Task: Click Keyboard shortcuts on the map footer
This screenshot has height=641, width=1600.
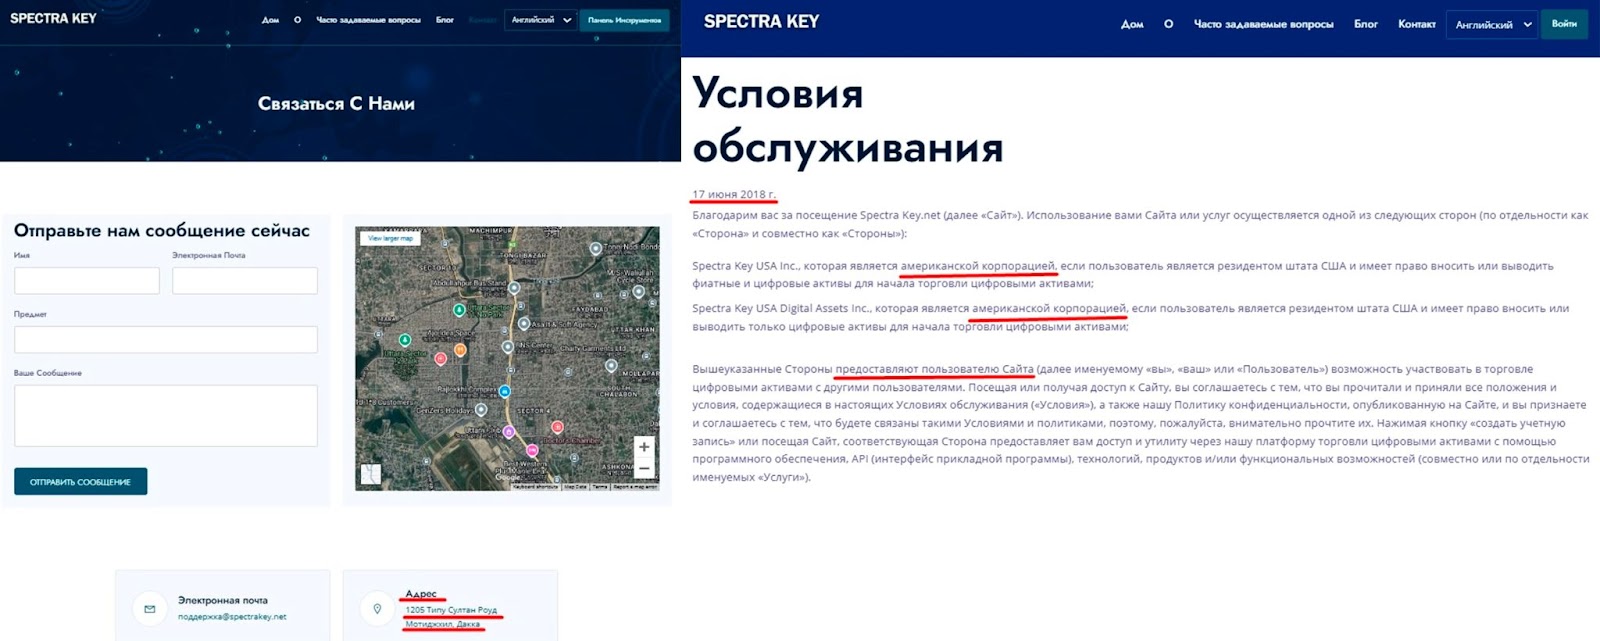Action: pyautogui.click(x=537, y=487)
